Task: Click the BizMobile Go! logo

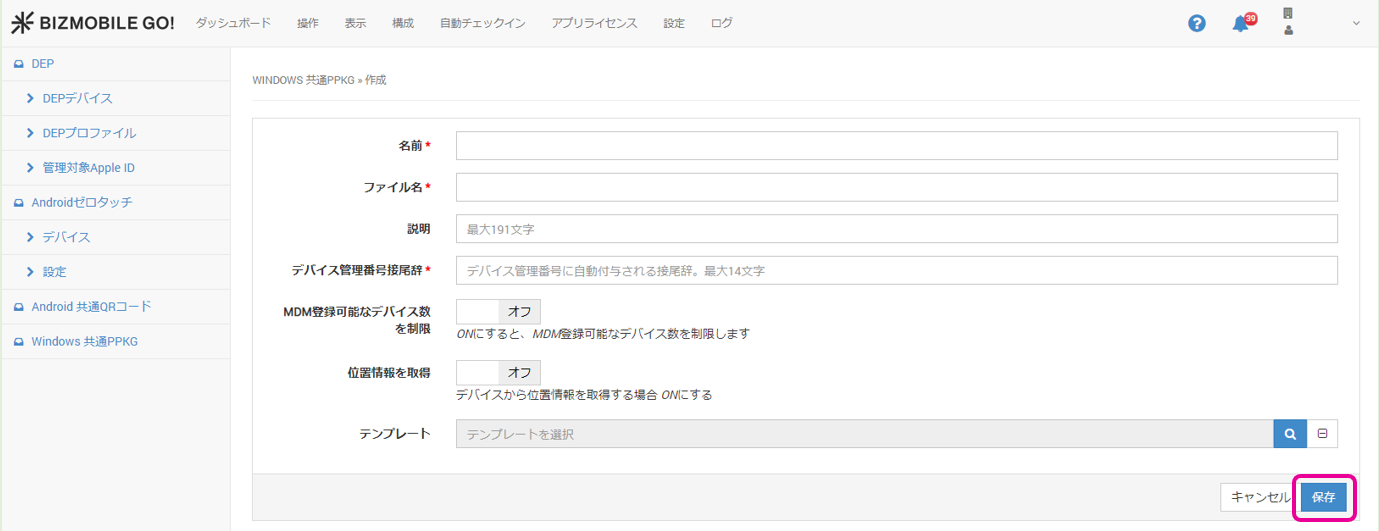Action: coord(93,23)
